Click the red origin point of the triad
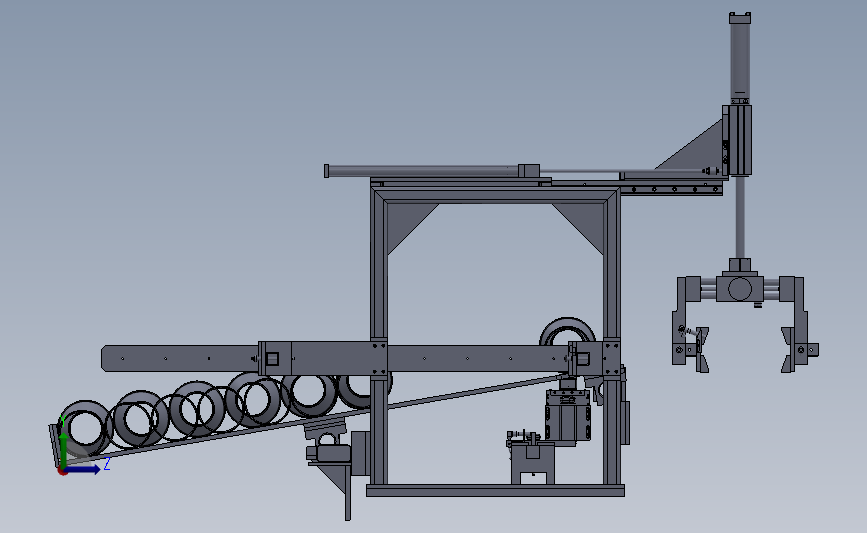 click(62, 471)
